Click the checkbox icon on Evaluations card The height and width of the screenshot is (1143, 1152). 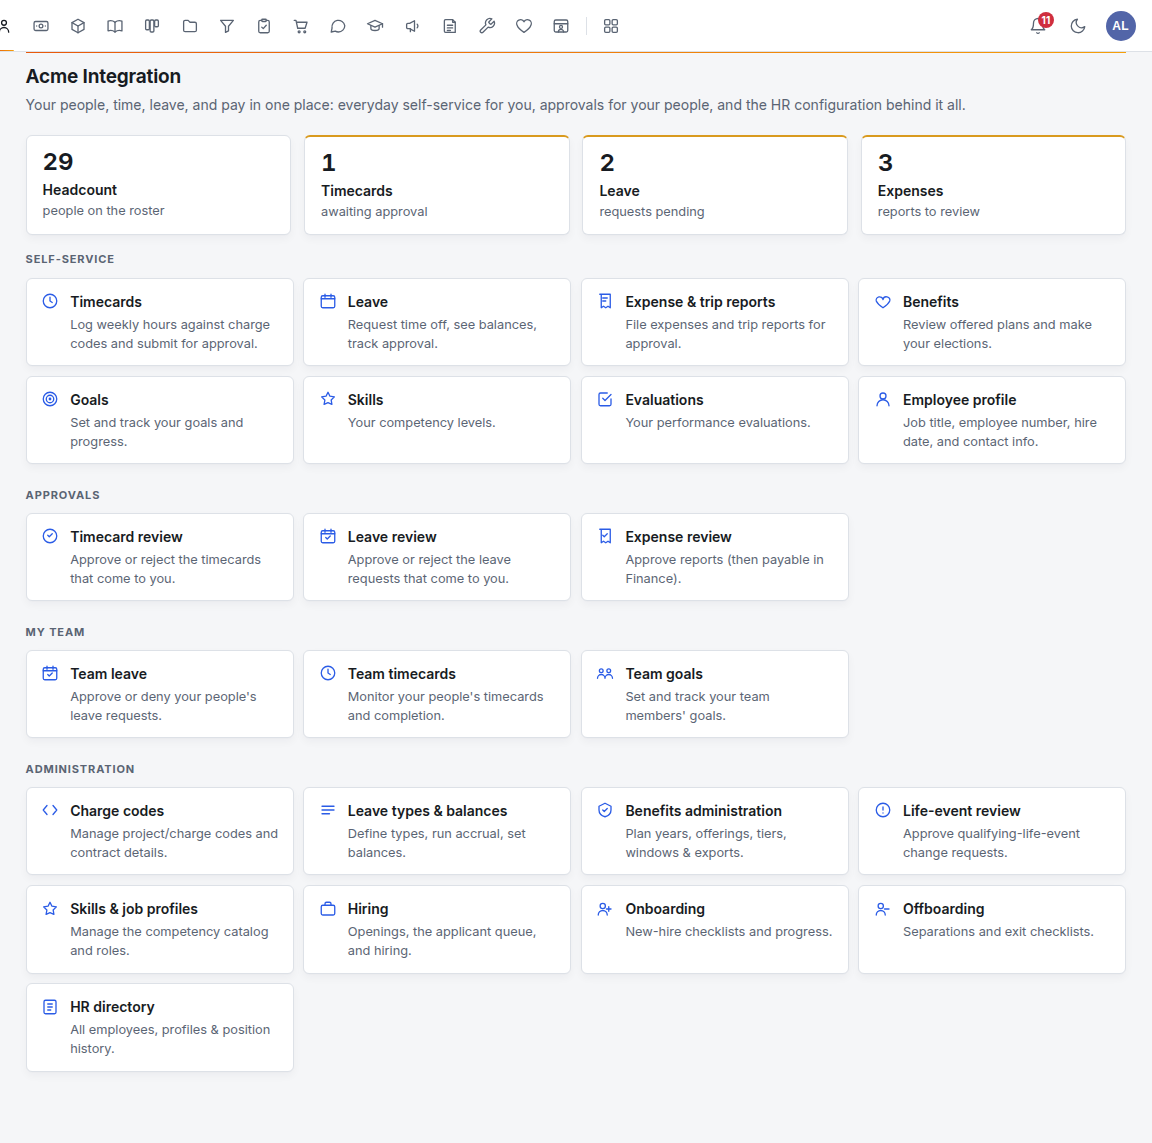coord(605,400)
